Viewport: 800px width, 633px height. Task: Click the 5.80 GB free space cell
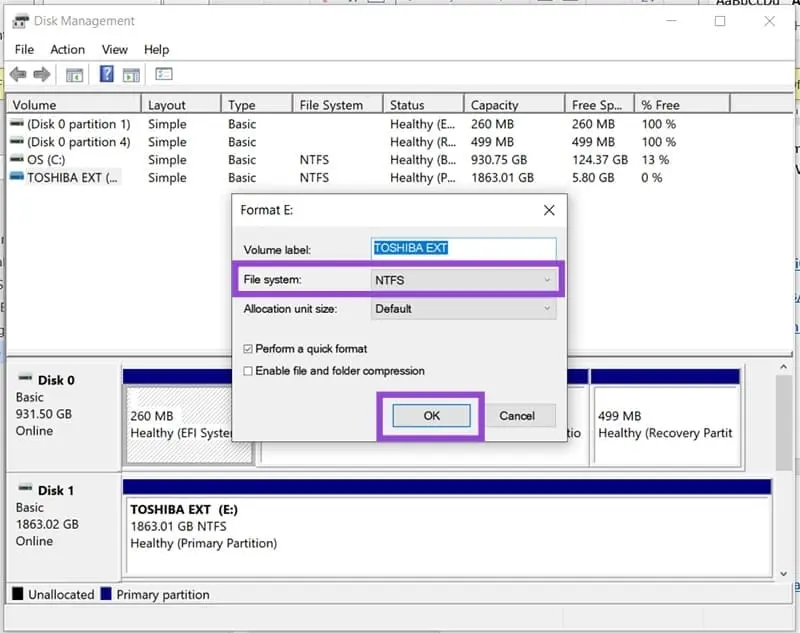(x=593, y=178)
